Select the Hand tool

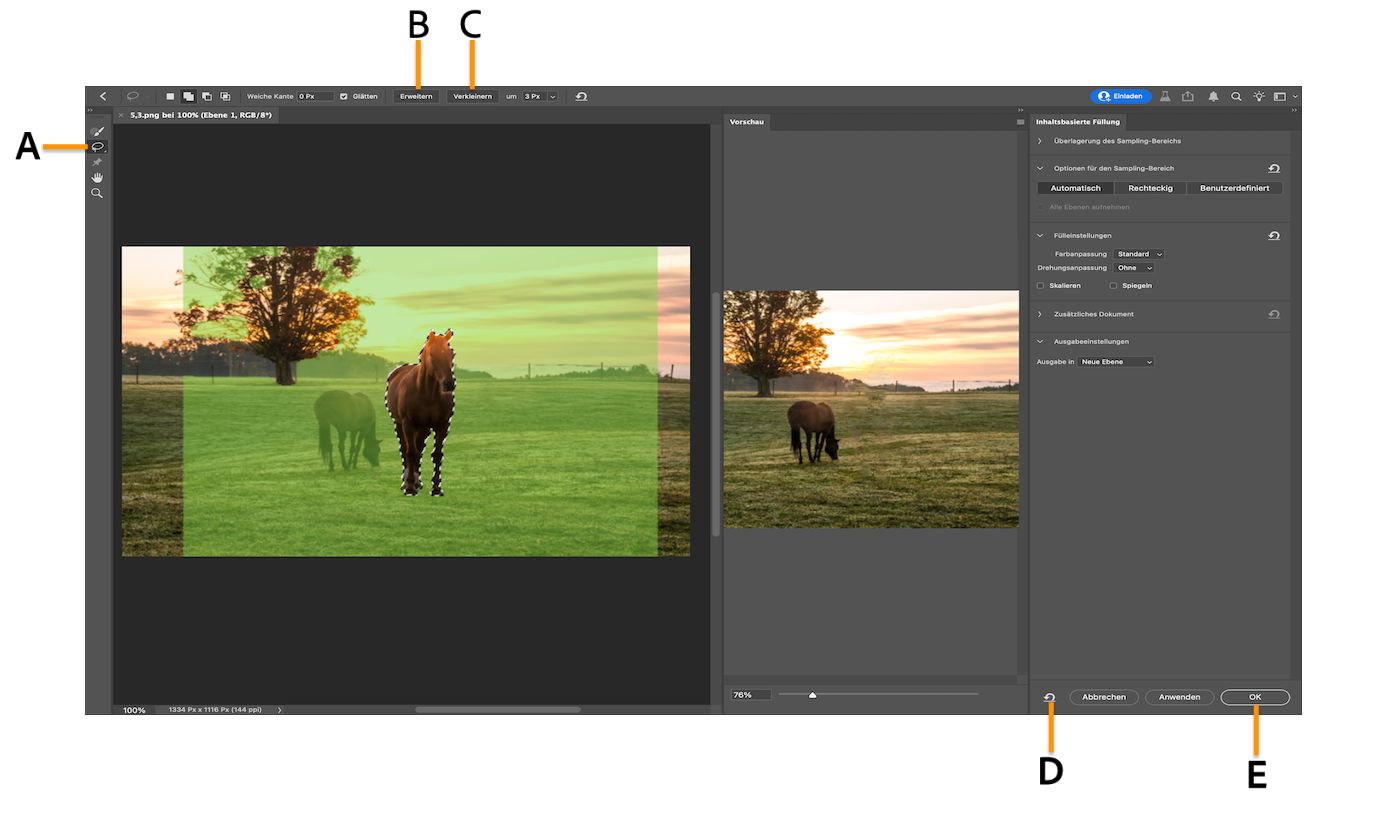point(97,177)
